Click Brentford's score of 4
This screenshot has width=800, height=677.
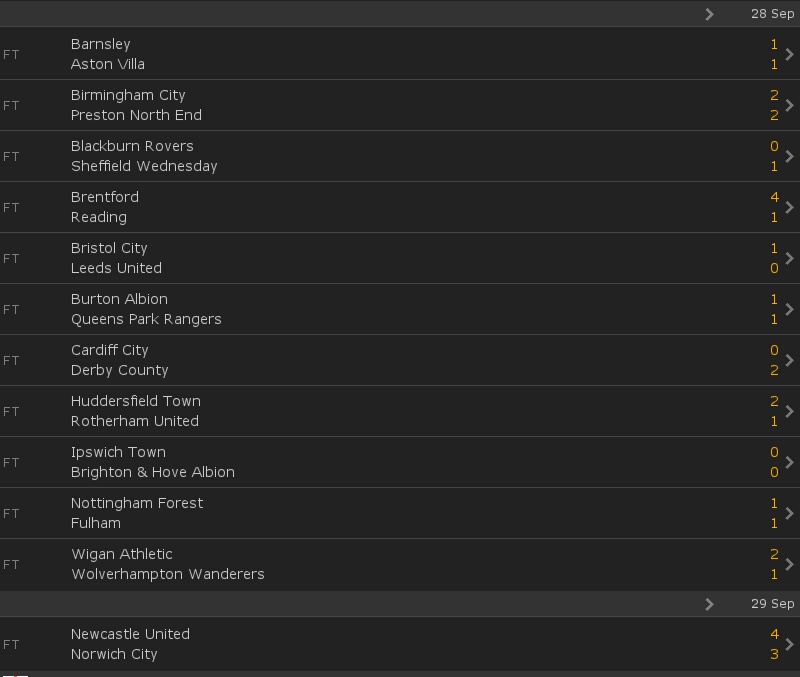pyautogui.click(x=774, y=197)
